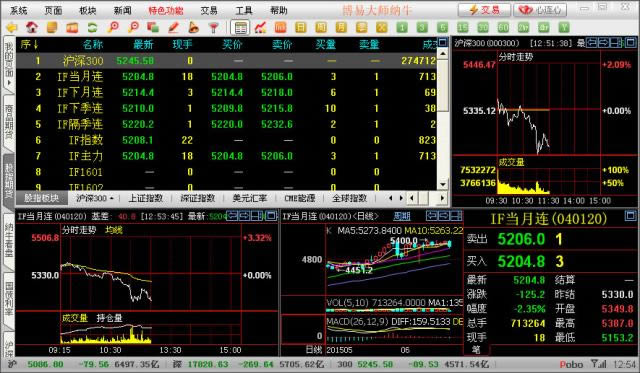Select the daily (日) period icon
The height and width of the screenshot is (373, 640).
[300, 28]
